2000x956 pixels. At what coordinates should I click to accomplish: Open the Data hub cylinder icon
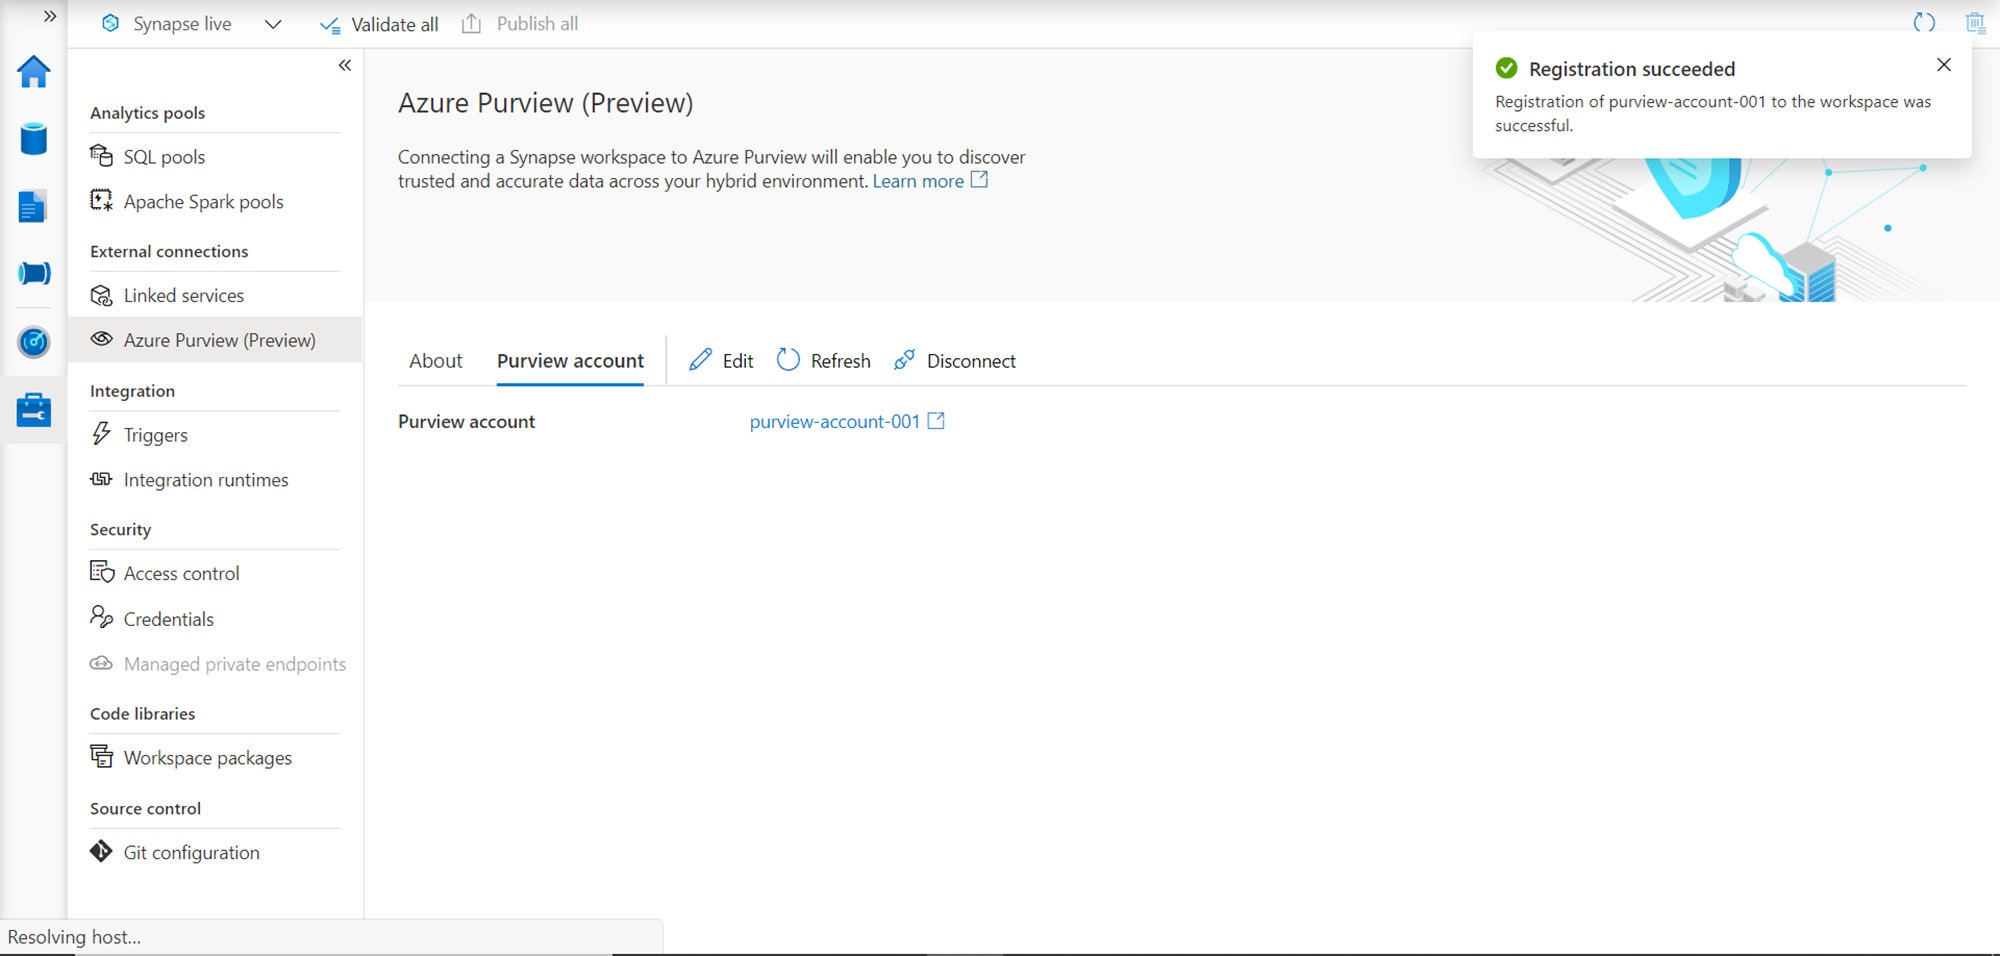point(34,139)
